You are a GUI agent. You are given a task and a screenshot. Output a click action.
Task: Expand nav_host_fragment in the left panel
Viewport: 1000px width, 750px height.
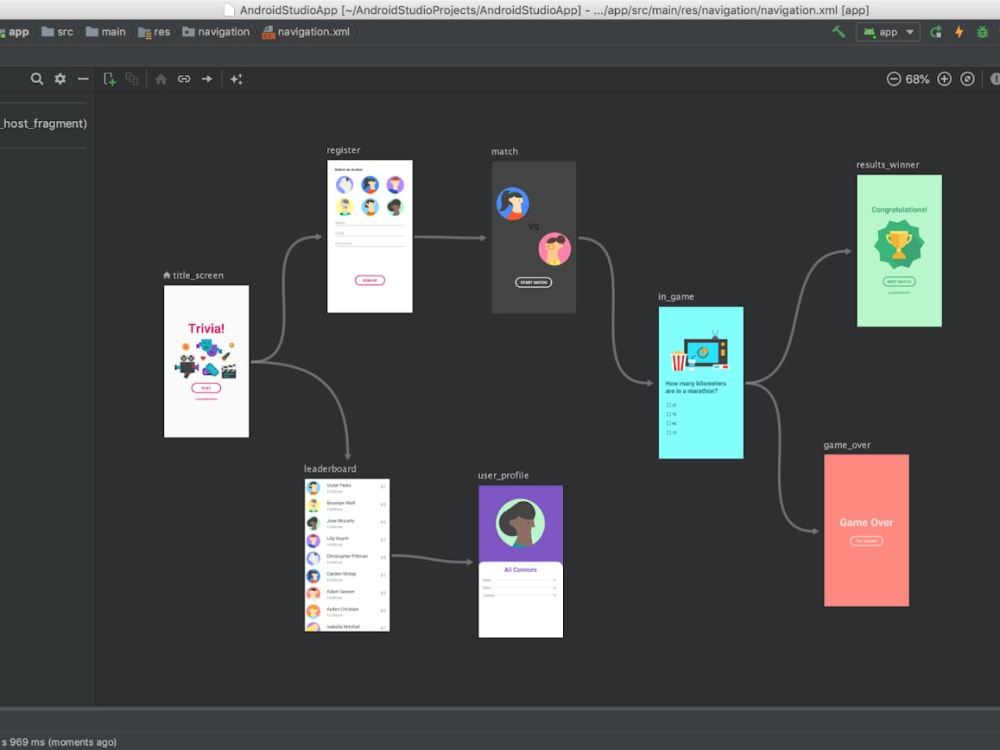44,123
